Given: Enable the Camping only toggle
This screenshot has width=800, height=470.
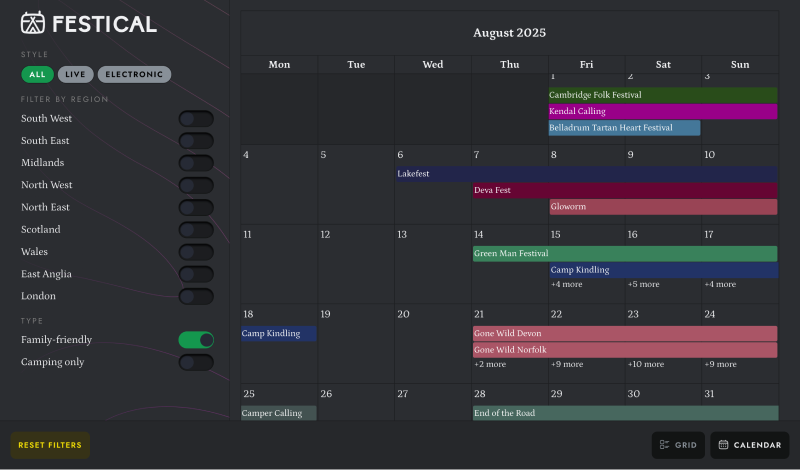Looking at the screenshot, I should (x=196, y=362).
